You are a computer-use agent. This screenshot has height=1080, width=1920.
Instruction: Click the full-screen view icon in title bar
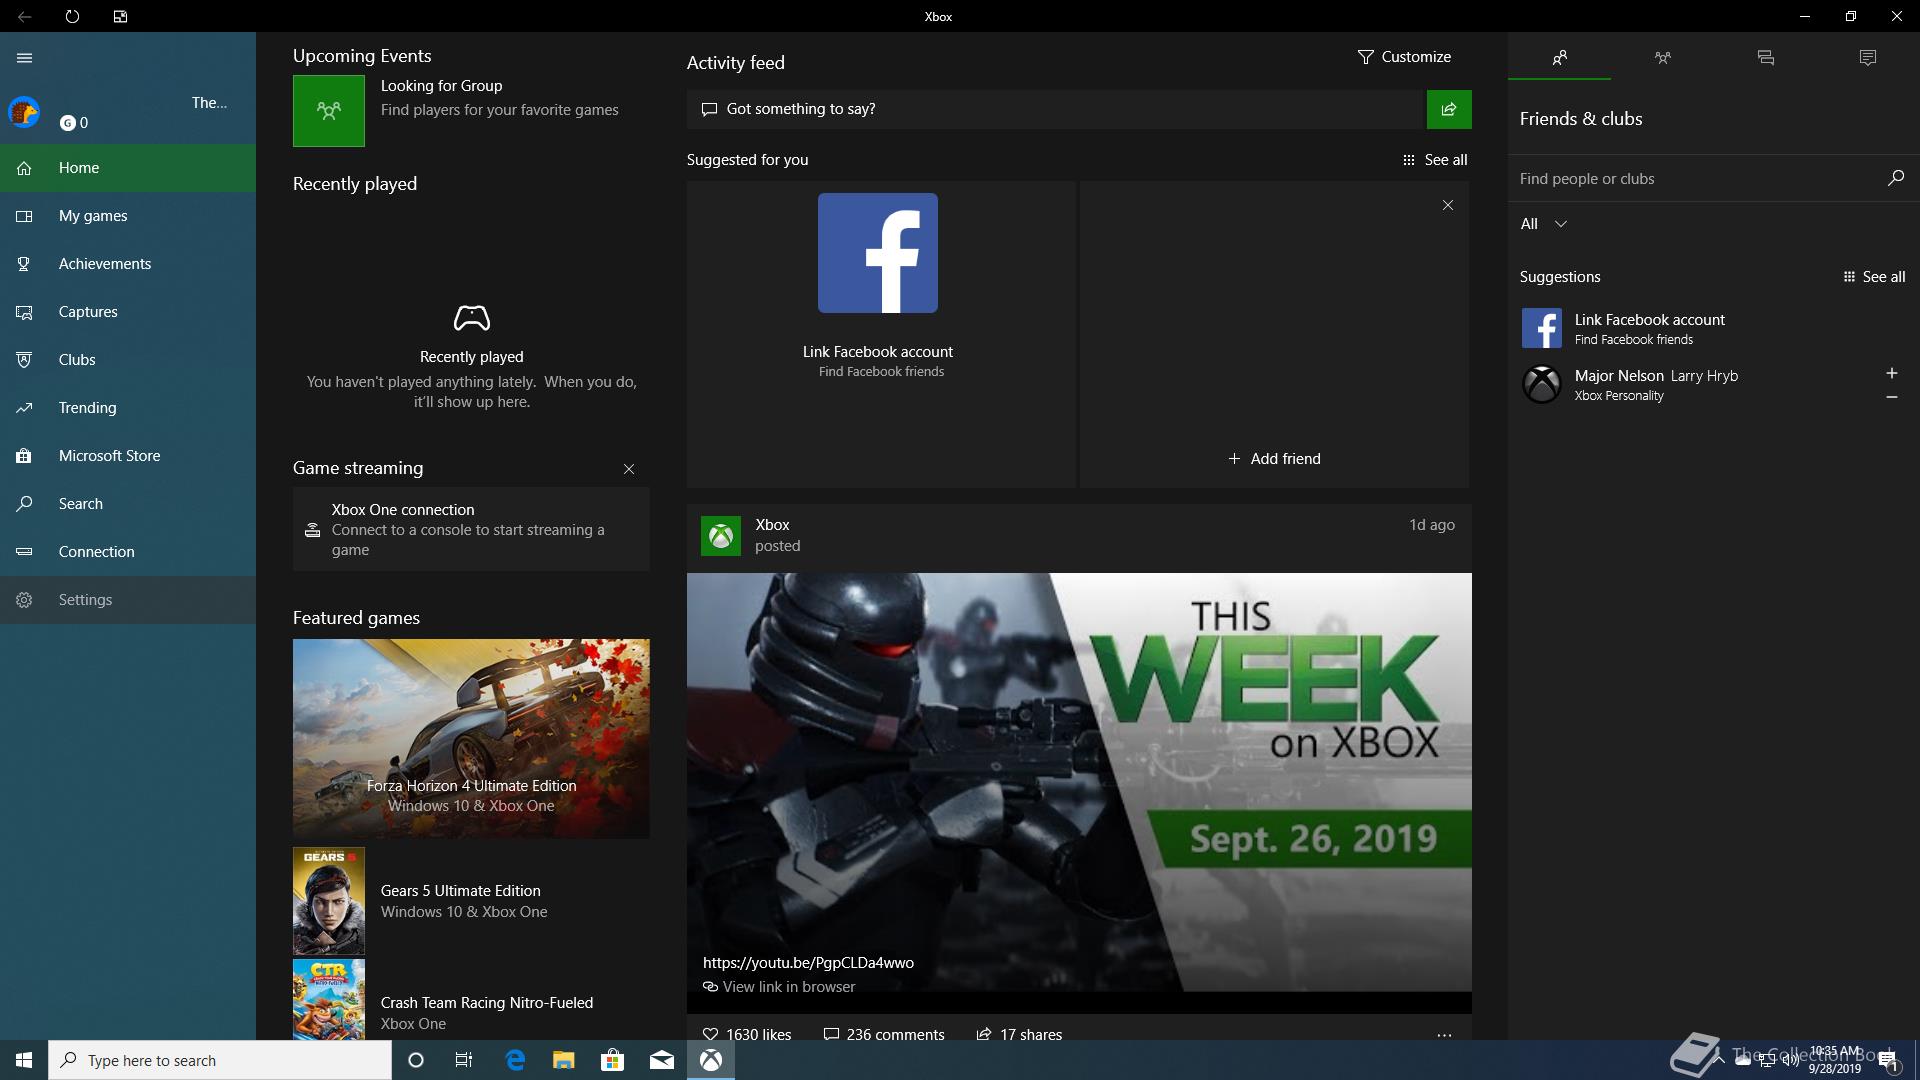pyautogui.click(x=120, y=16)
